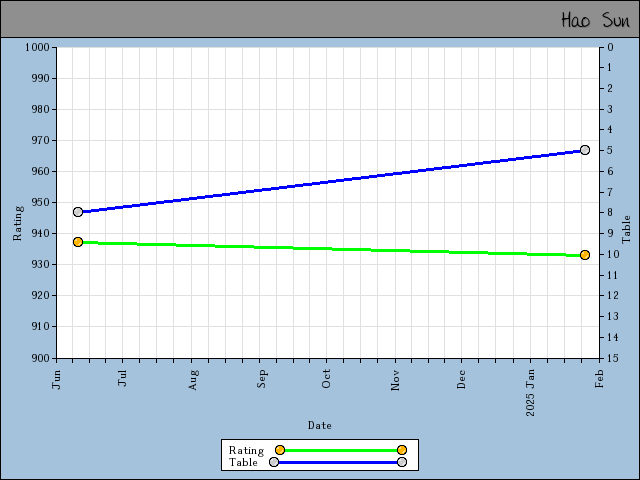640x480 pixels.
Task: Click the 950 rating axis label
Action: click(40, 202)
